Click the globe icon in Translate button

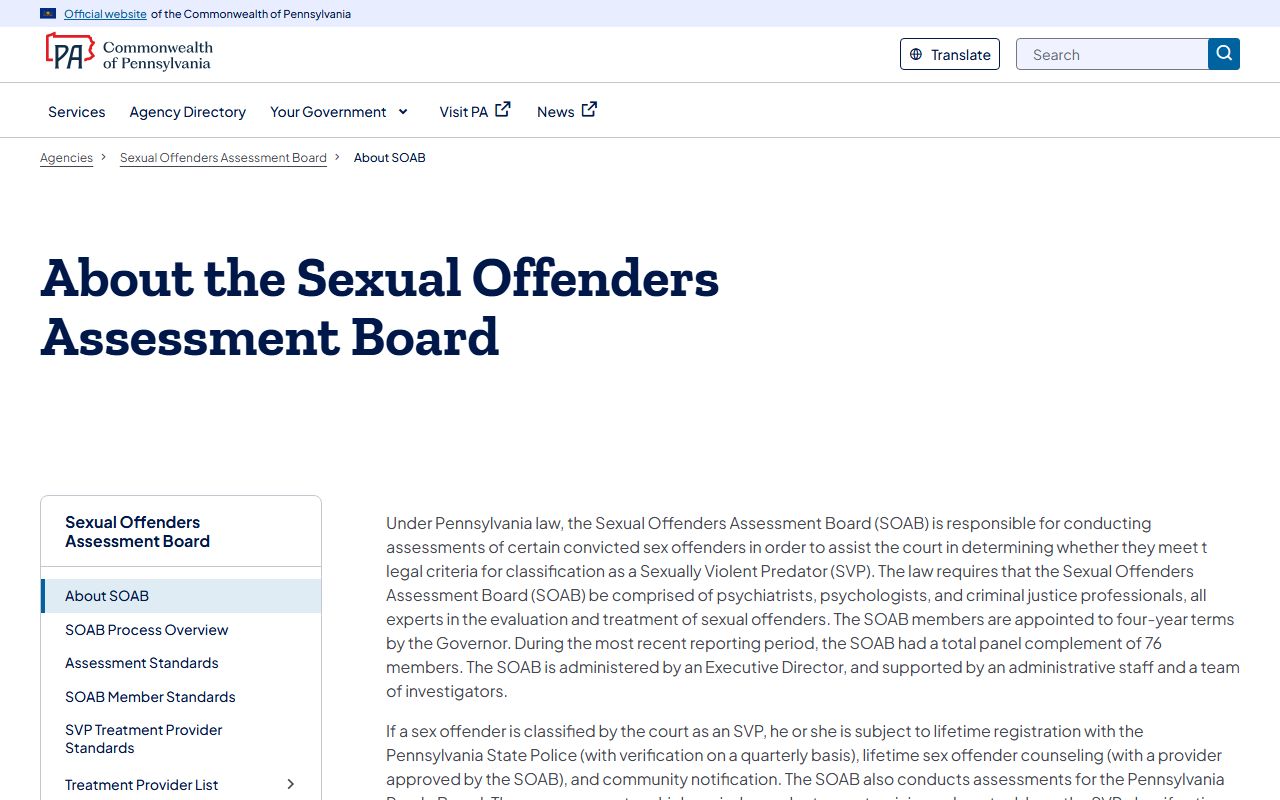coord(916,55)
